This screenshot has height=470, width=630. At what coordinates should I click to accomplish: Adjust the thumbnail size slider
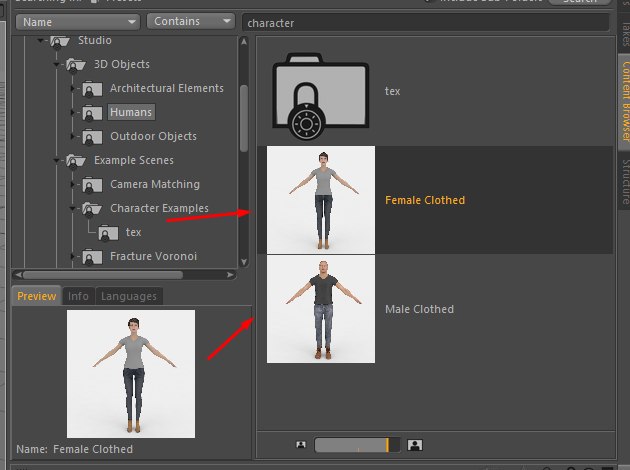357,445
